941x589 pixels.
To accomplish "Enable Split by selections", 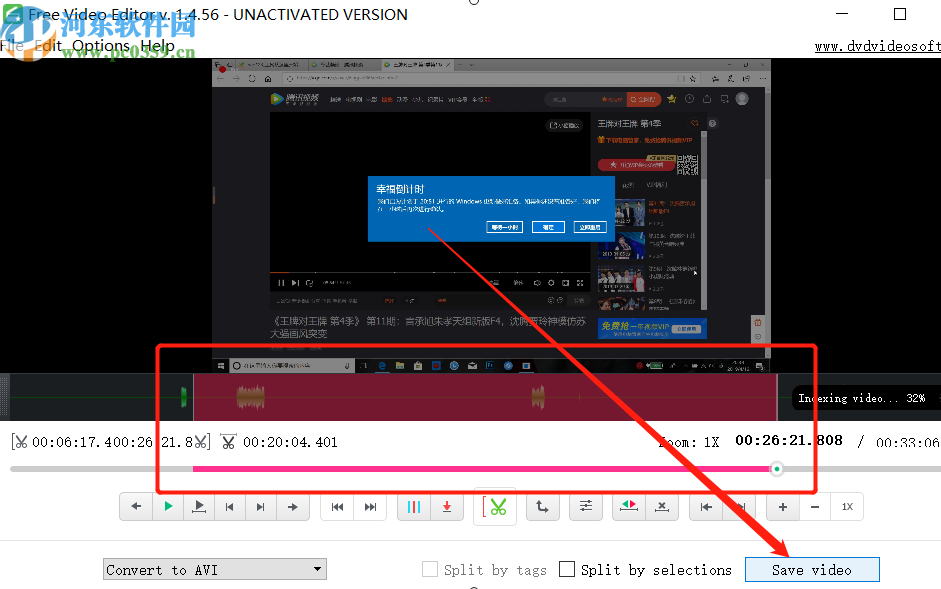I will tap(566, 569).
